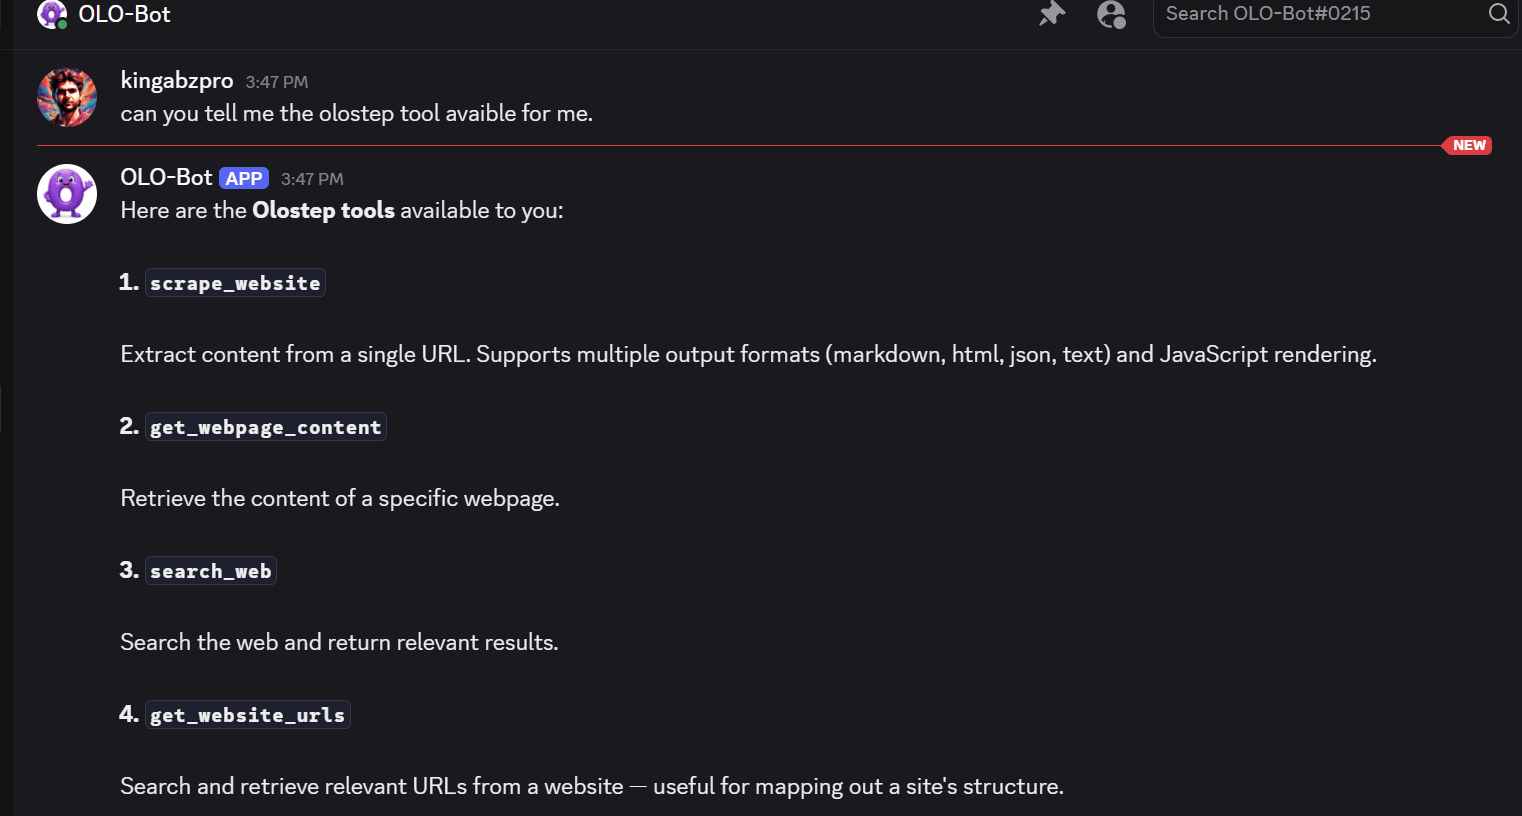Click the bold Olostep tools text
1522x816 pixels.
click(323, 210)
